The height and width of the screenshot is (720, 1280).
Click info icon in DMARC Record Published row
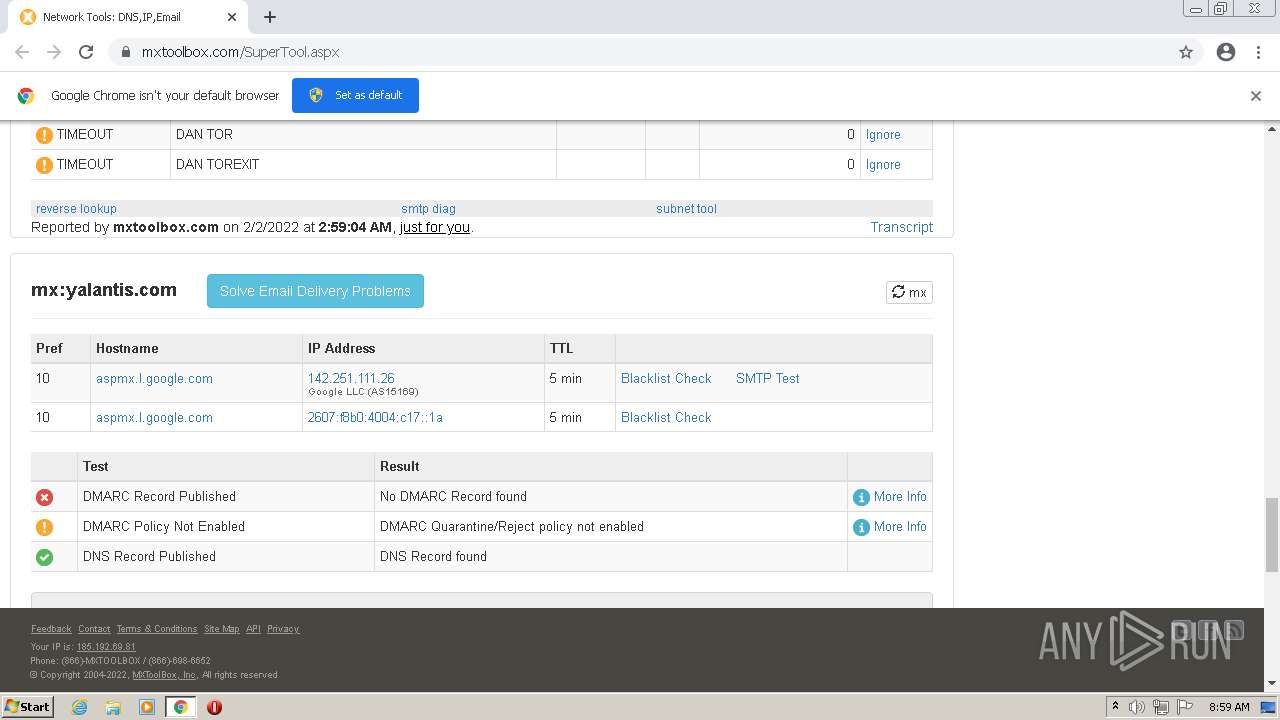(x=861, y=497)
